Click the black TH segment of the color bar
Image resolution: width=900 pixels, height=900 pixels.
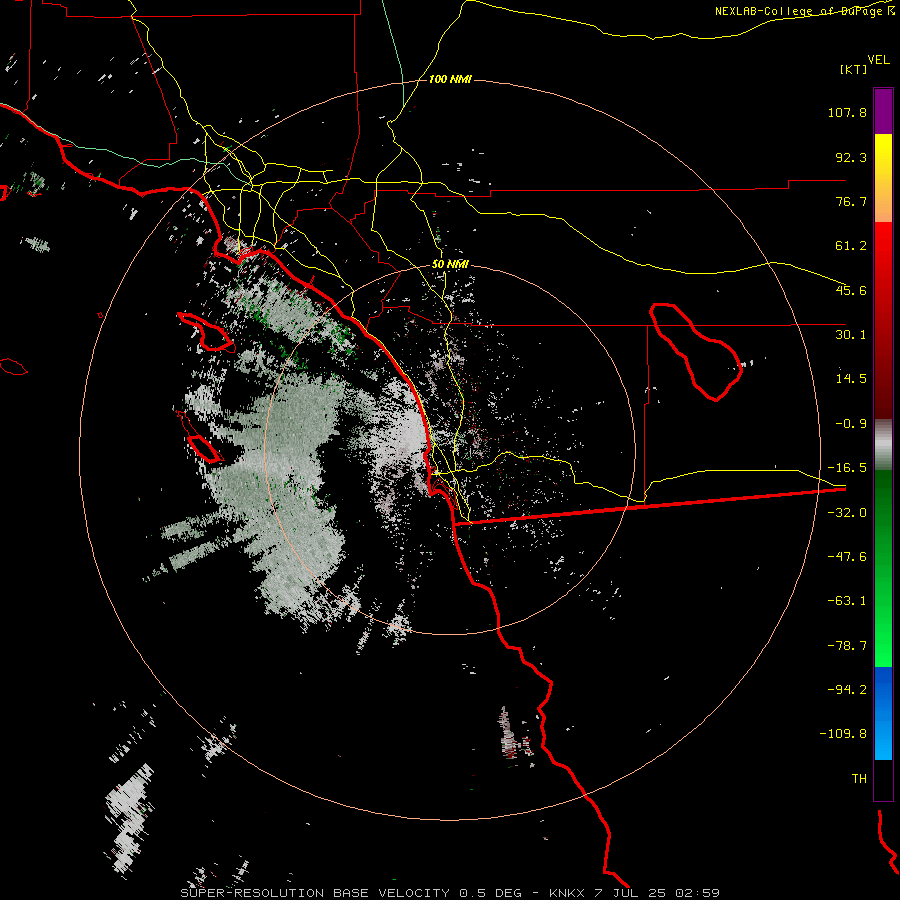tap(883, 780)
